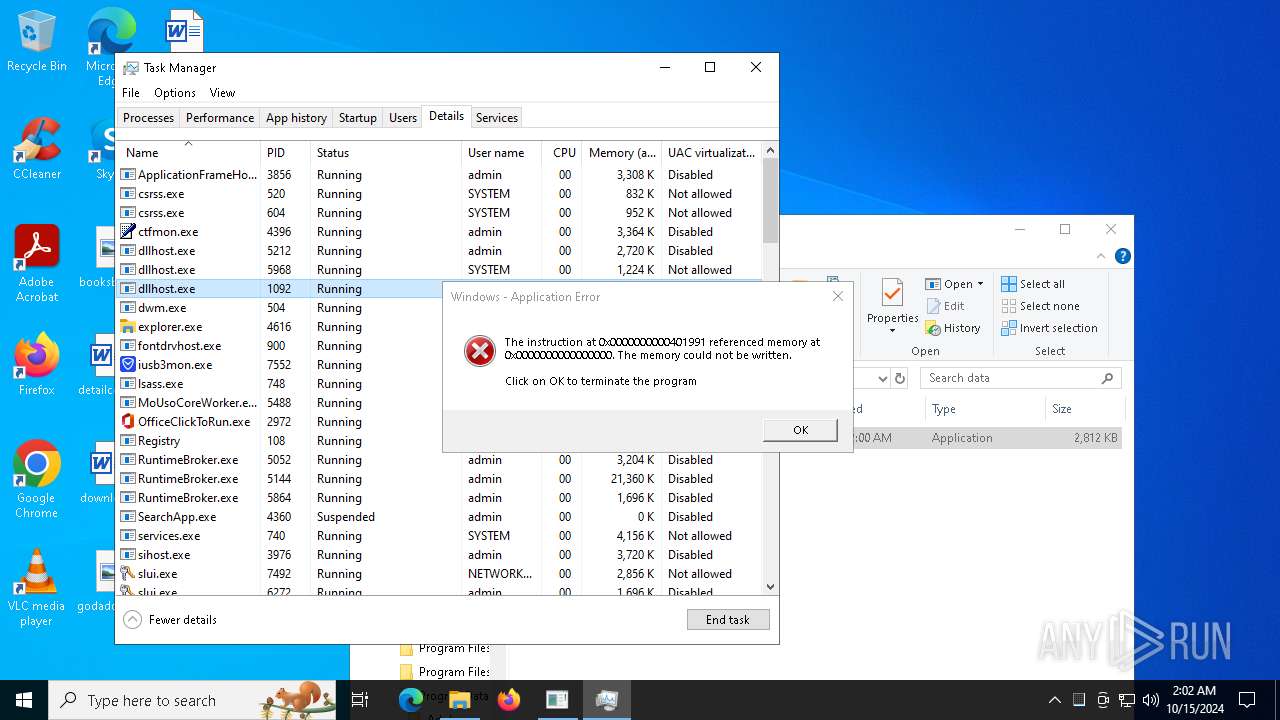
Task: Sort by the CPU column header
Action: [x=562, y=153]
